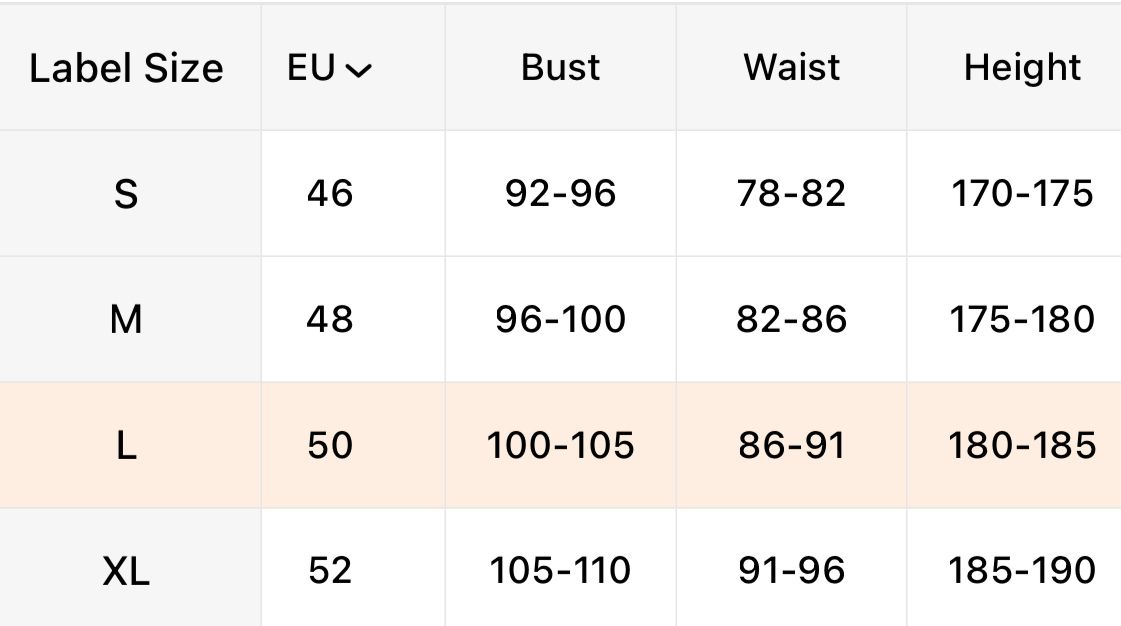This screenshot has width=1121, height=626.
Task: Select the highlighted L size row
Action: tap(126, 446)
